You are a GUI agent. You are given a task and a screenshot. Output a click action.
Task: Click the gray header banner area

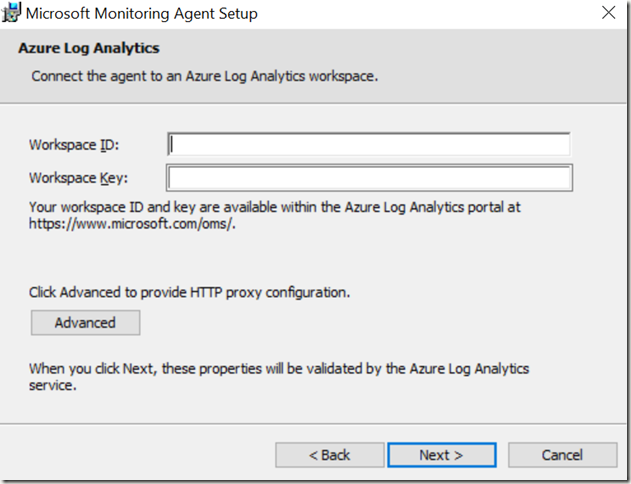point(483,64)
